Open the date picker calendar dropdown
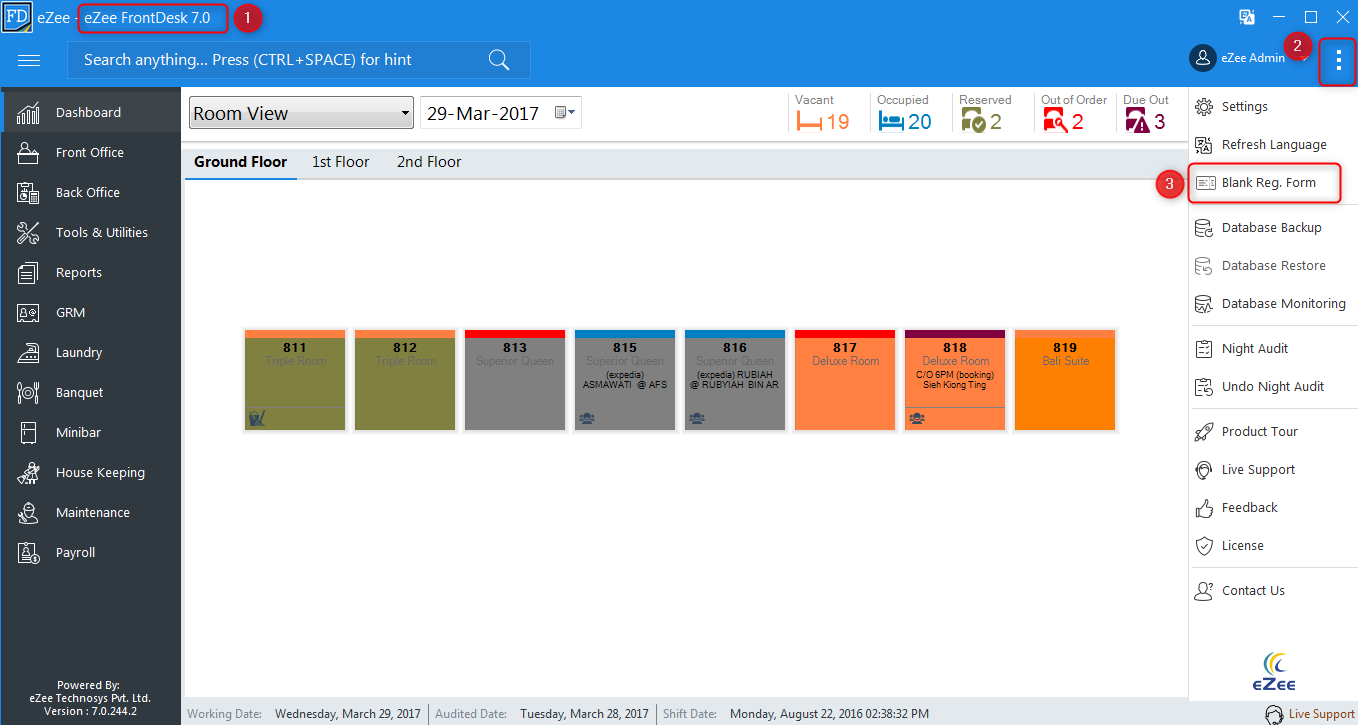Screen dimensions: 1358x725 click(565, 113)
